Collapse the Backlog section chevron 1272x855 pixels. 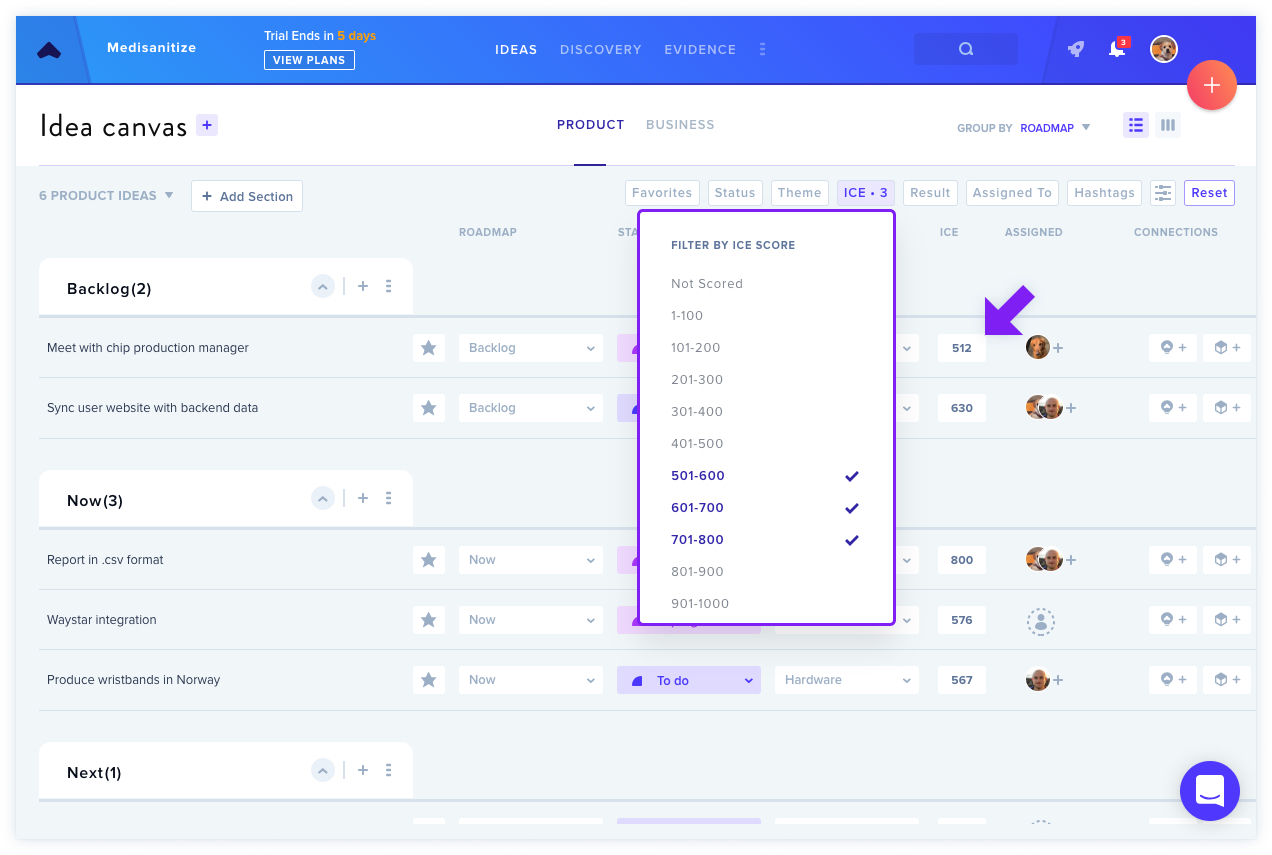[x=322, y=287]
